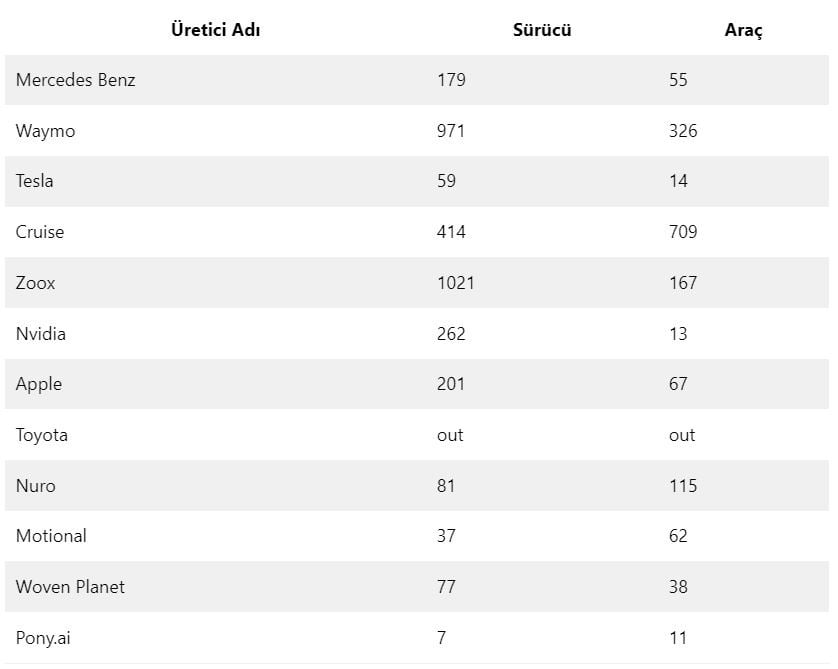This screenshot has width=838, height=669.
Task: Click the Üretici Adı column header
Action: [x=216, y=30]
